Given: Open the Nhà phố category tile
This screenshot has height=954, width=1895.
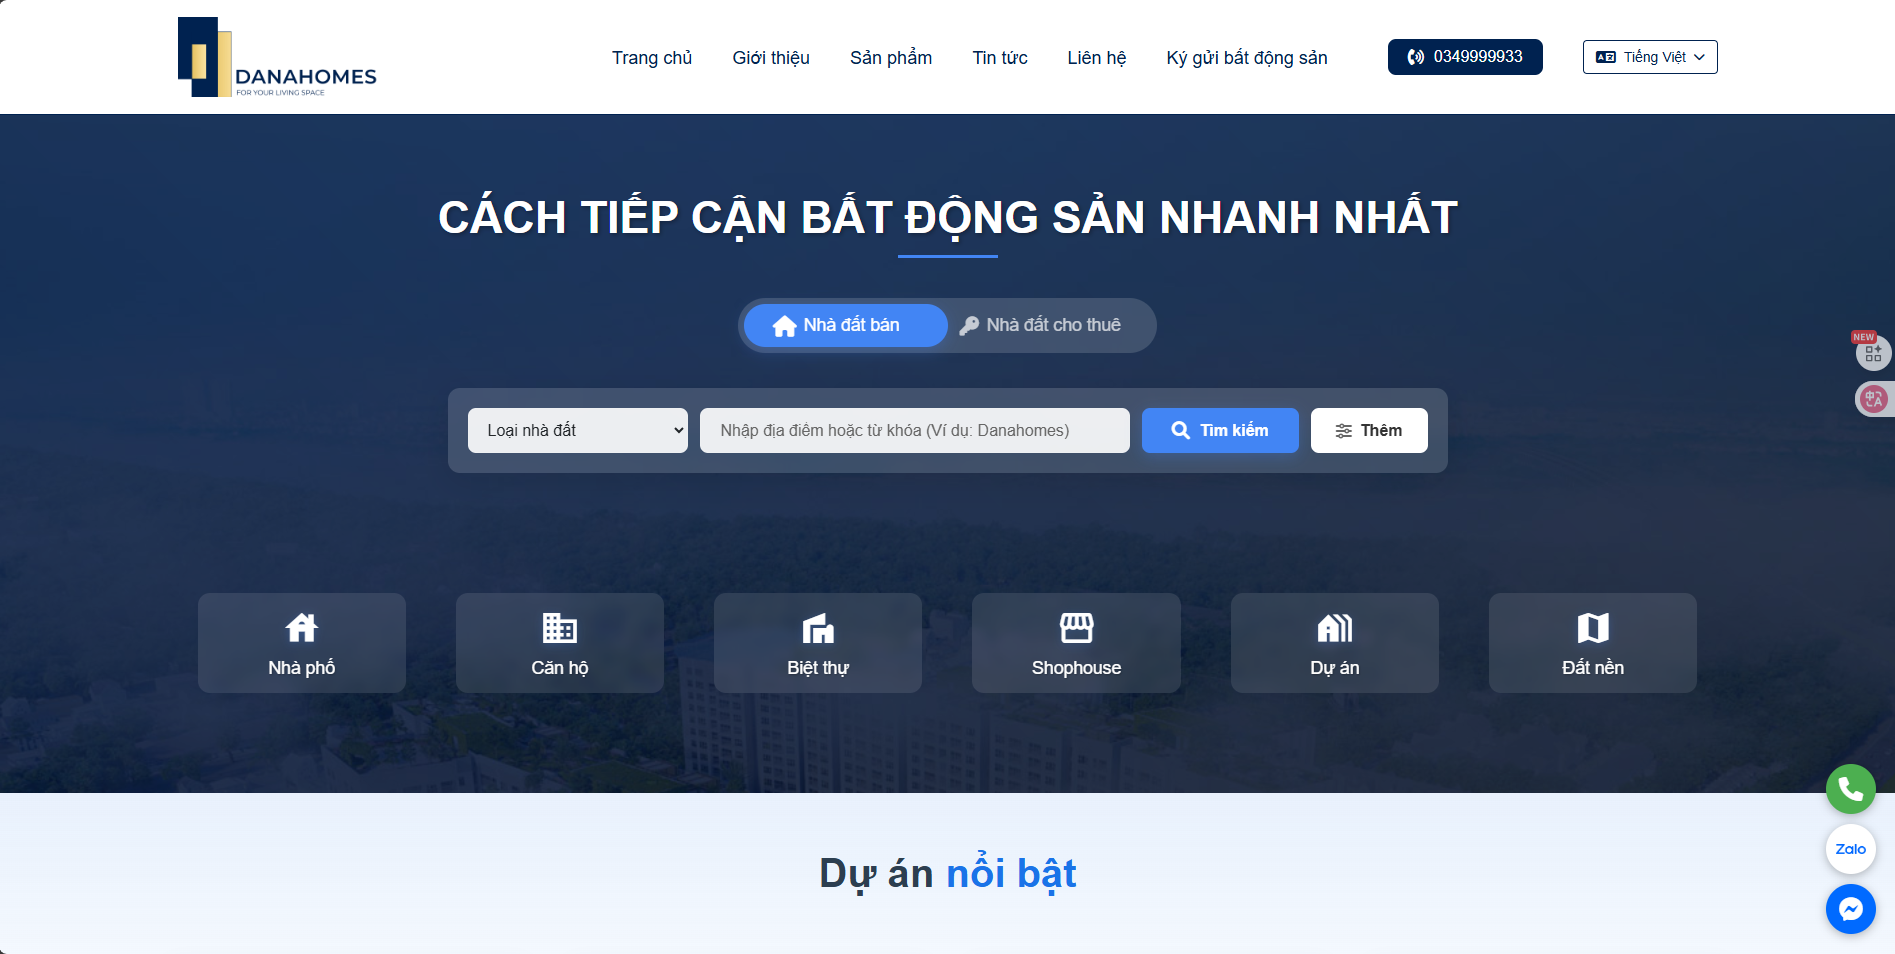Looking at the screenshot, I should [302, 643].
